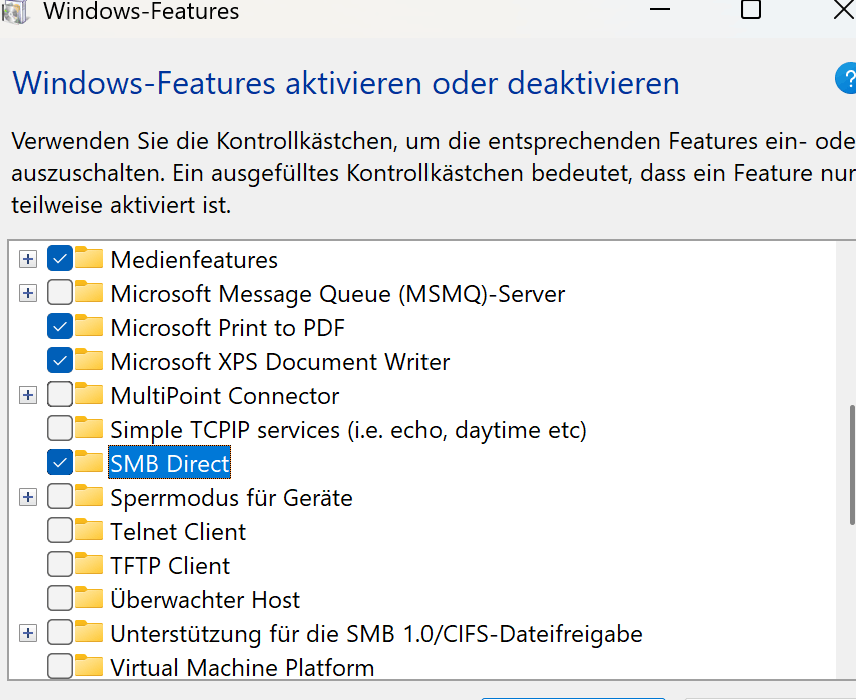Expand the Sperrmodus für Geräte node
856x700 pixels.
(28, 497)
